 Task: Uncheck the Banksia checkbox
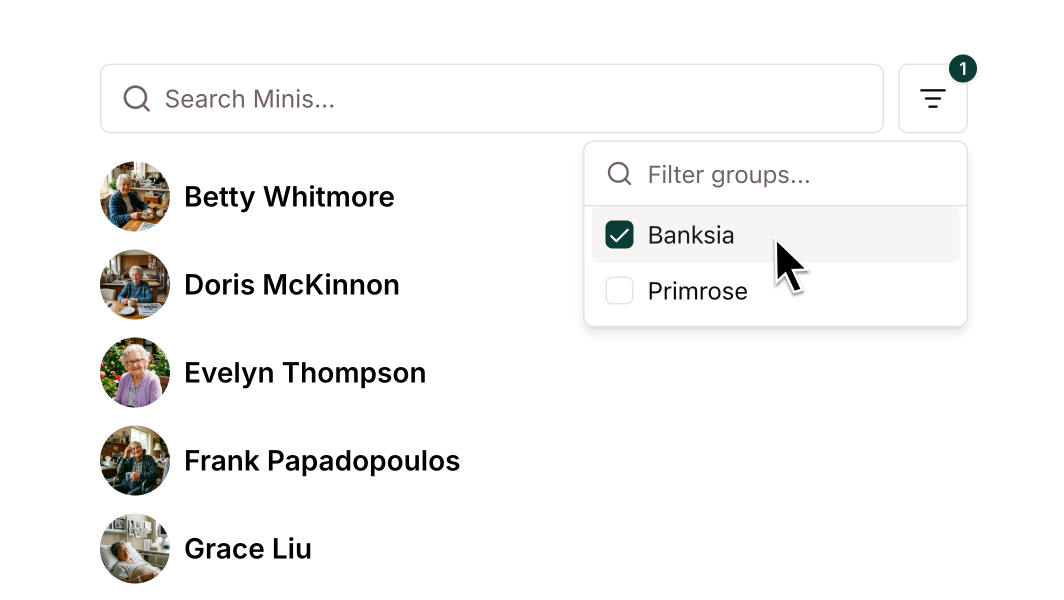click(620, 235)
